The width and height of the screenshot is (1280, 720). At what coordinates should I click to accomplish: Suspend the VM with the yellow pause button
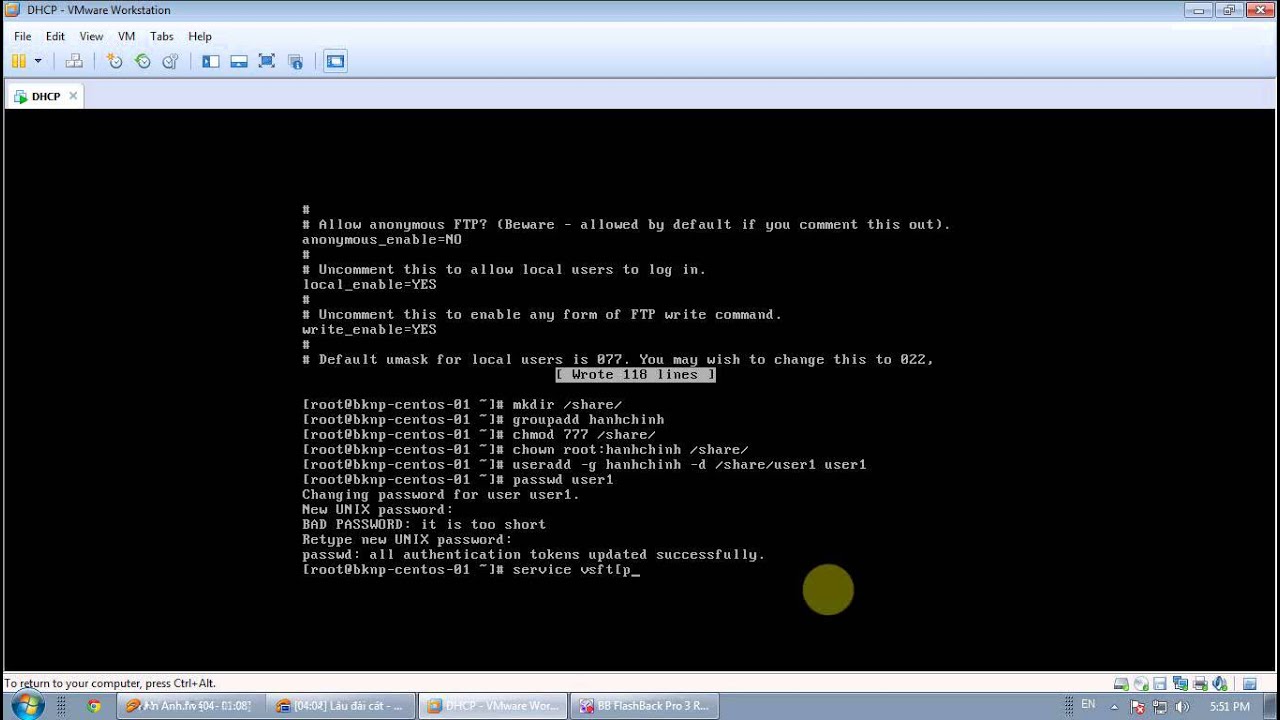pos(19,61)
